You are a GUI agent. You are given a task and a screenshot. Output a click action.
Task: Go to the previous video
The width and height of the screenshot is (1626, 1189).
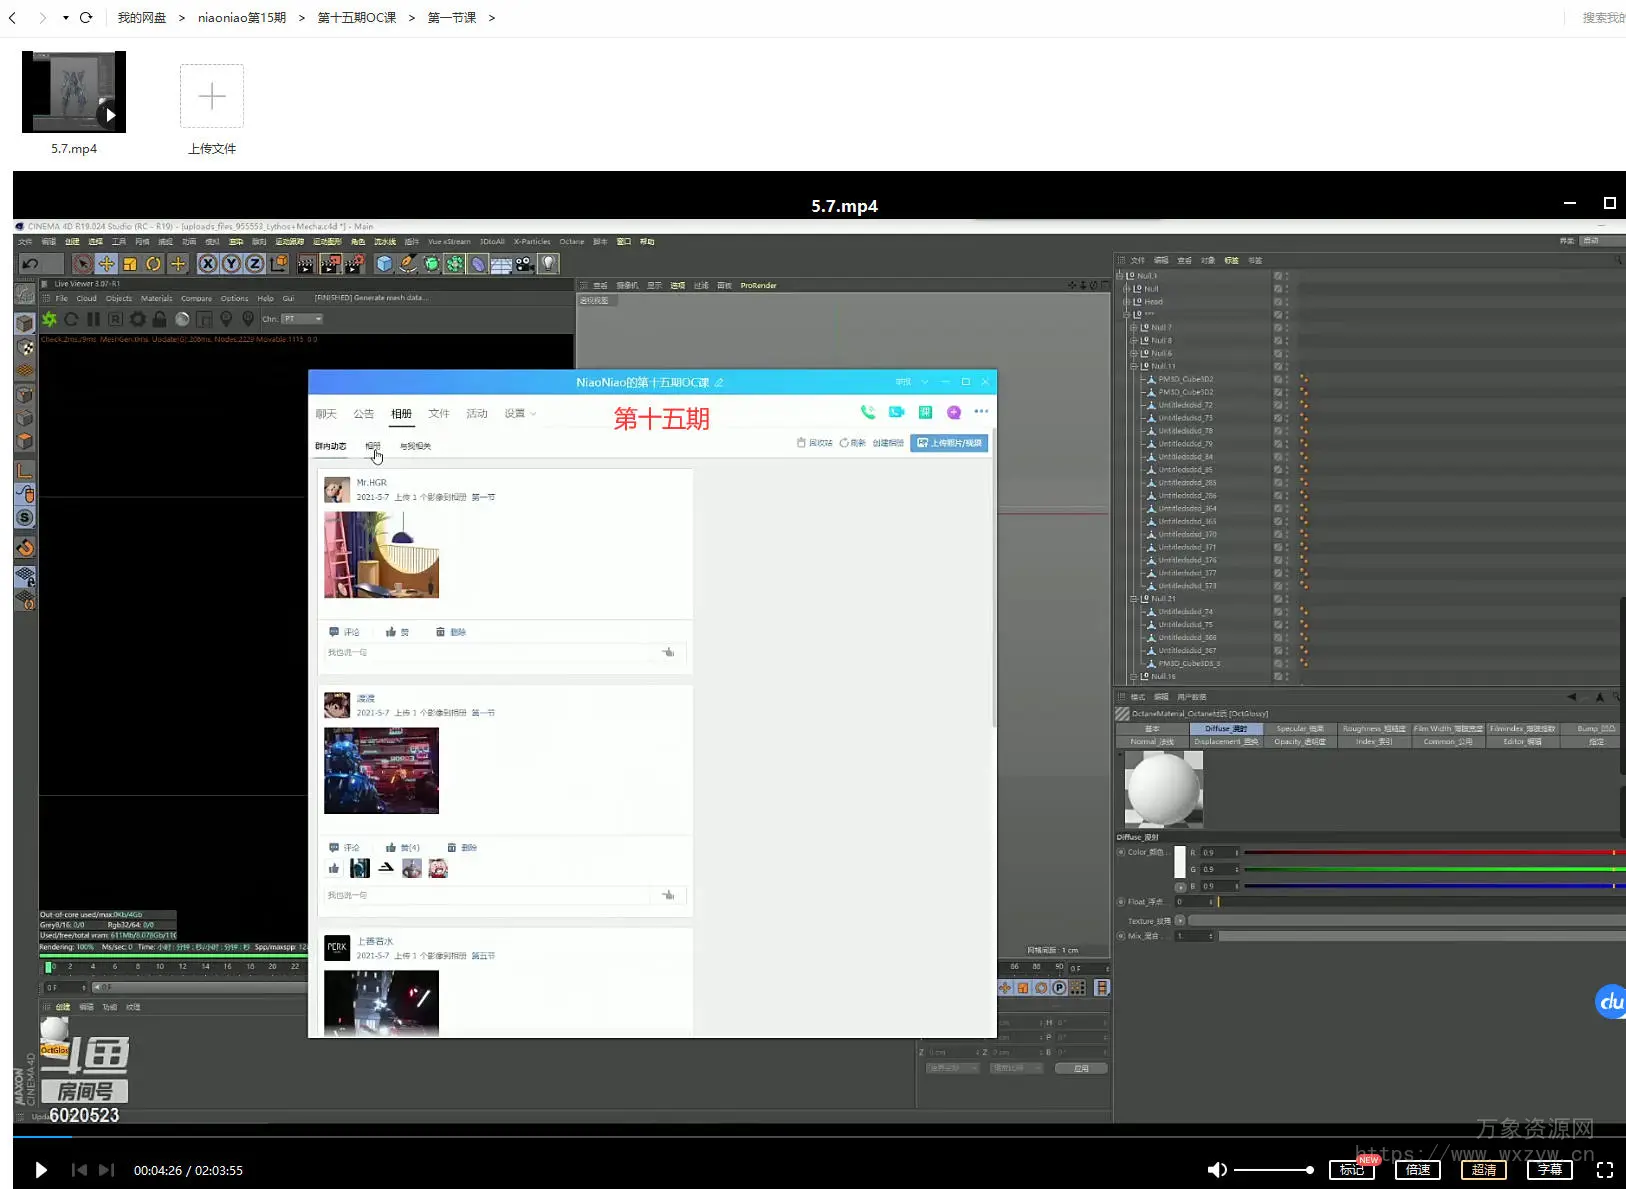point(79,1170)
